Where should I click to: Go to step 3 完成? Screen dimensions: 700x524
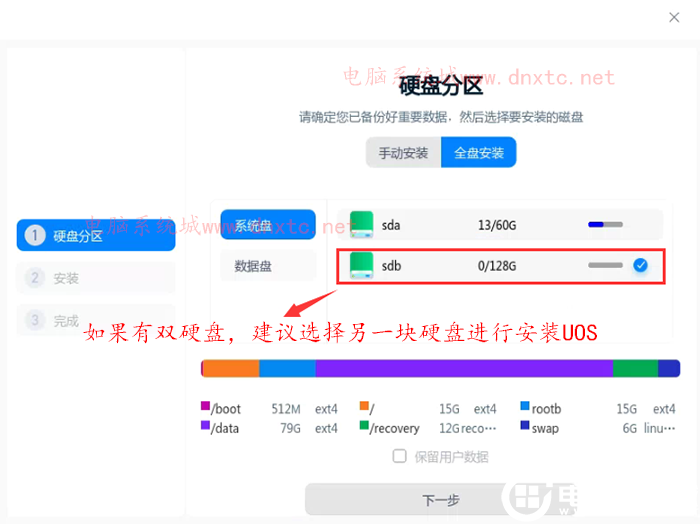click(x=96, y=320)
